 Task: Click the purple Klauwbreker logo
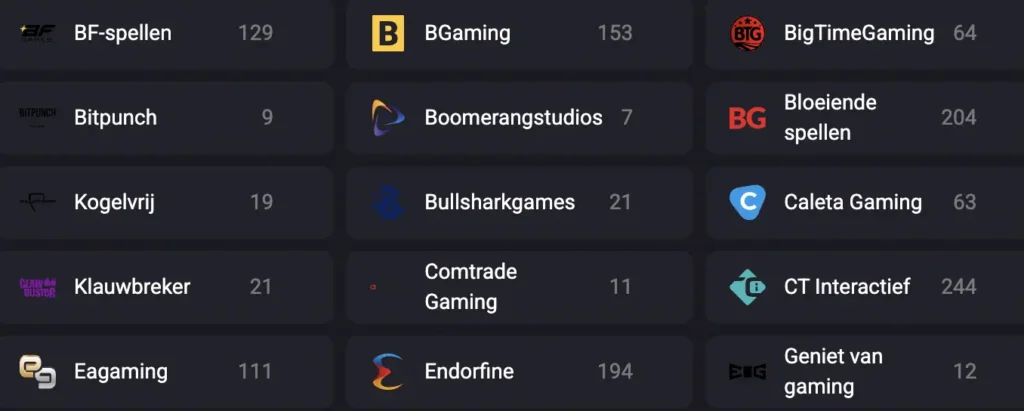tap(37, 287)
